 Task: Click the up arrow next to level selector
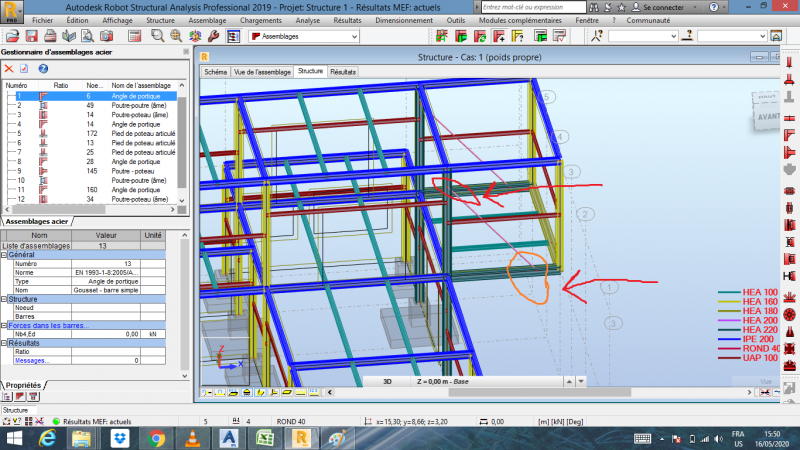coord(569,381)
